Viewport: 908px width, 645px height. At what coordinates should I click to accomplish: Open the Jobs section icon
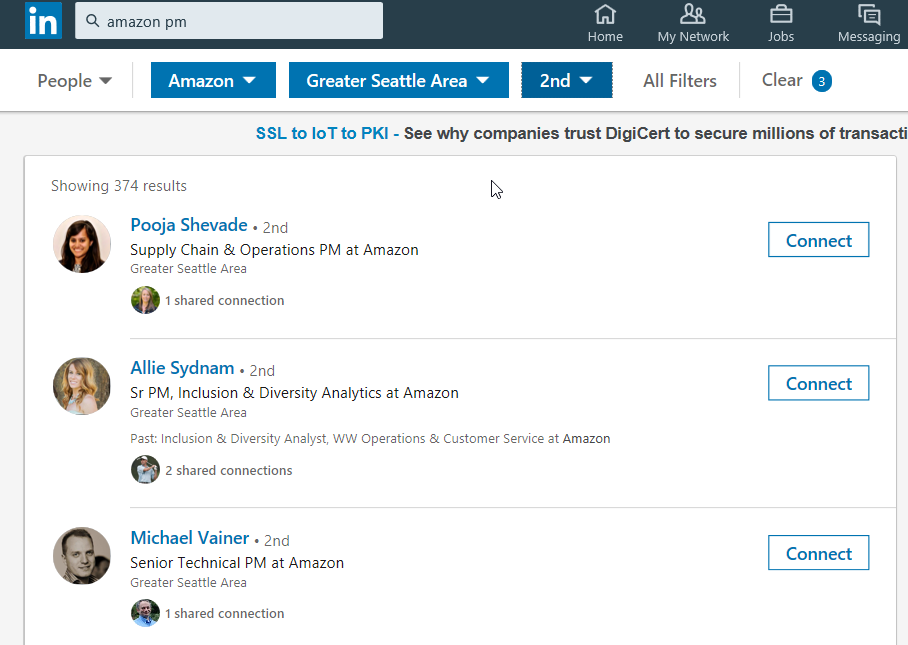(x=781, y=17)
